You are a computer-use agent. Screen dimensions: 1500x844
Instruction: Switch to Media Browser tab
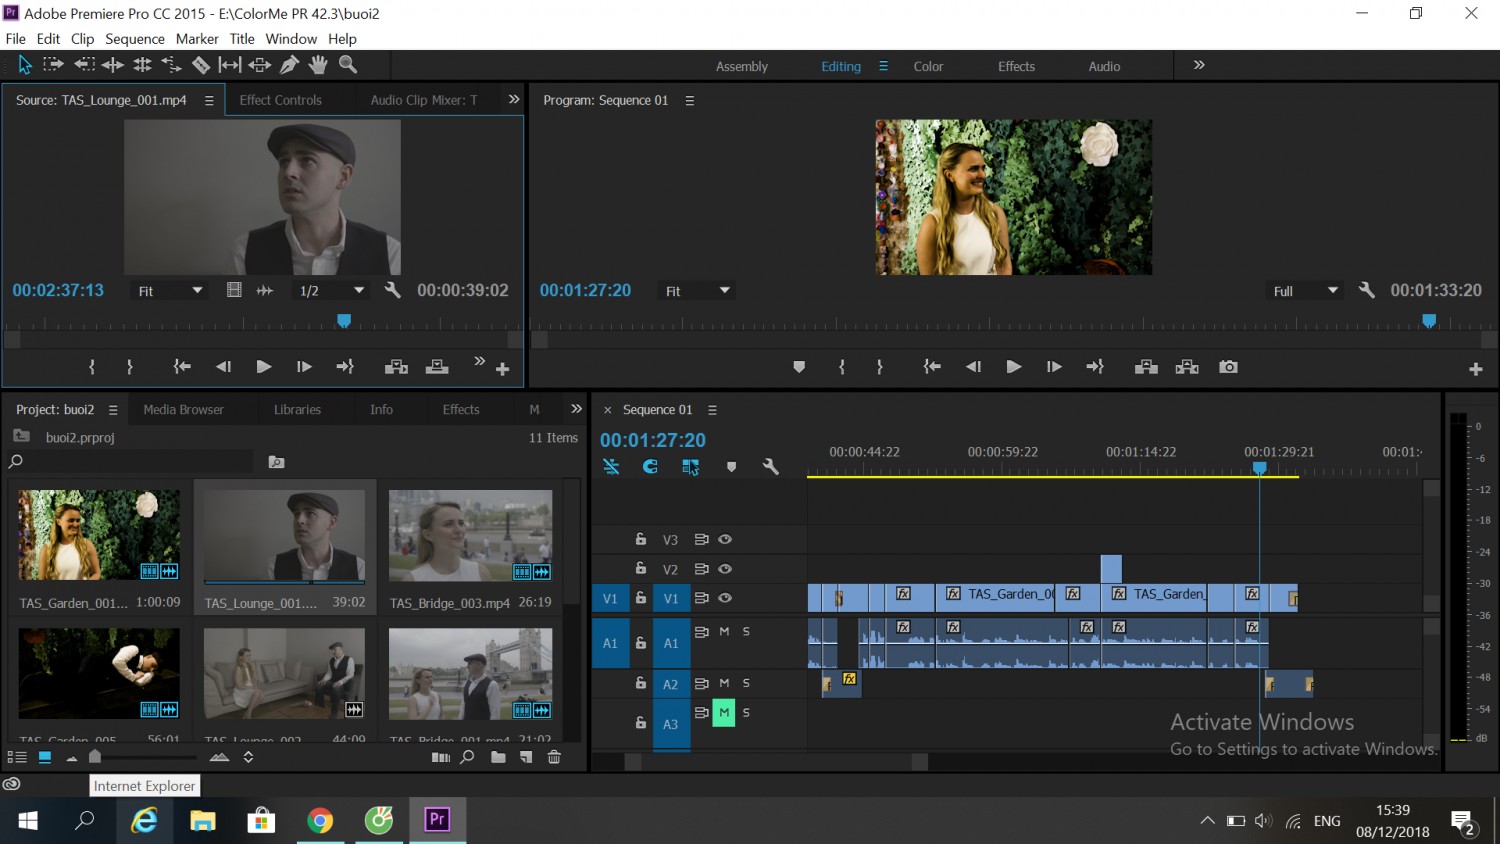coord(183,410)
